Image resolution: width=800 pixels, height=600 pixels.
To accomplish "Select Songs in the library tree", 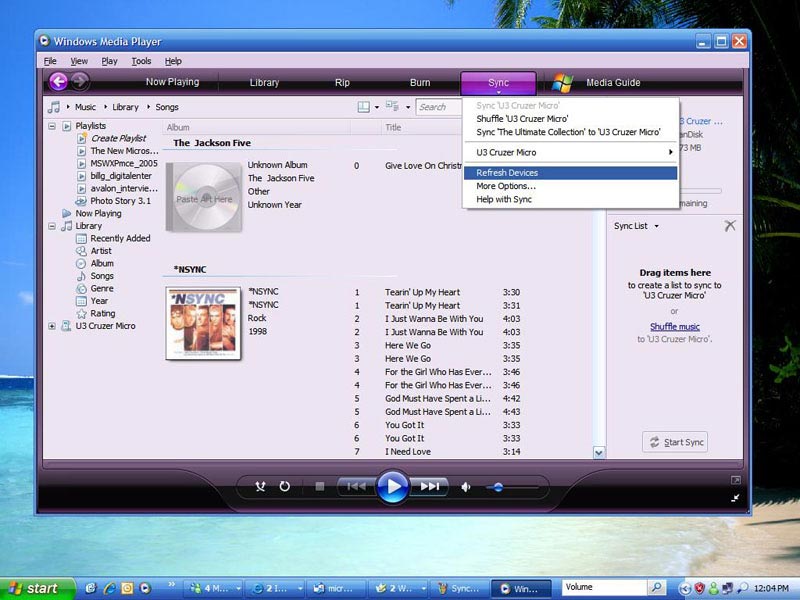I will [102, 276].
